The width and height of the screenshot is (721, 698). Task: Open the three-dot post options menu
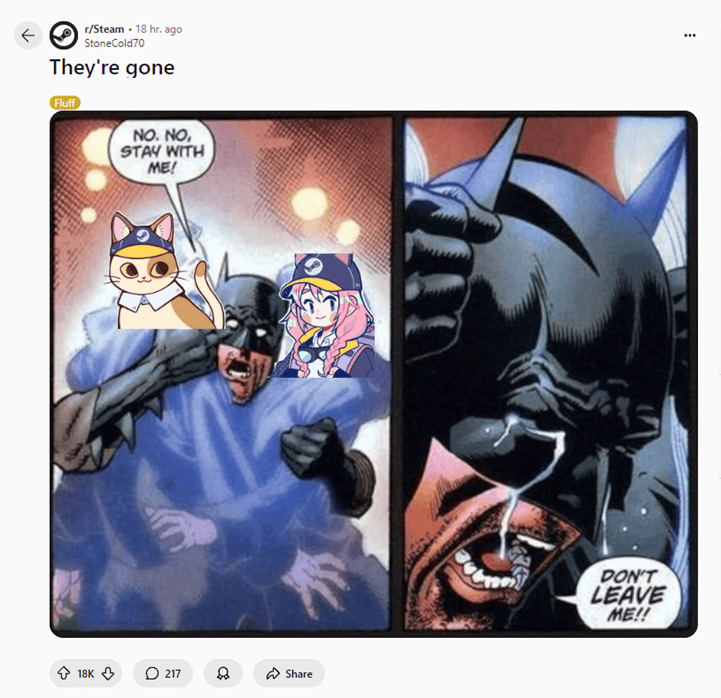[x=690, y=35]
